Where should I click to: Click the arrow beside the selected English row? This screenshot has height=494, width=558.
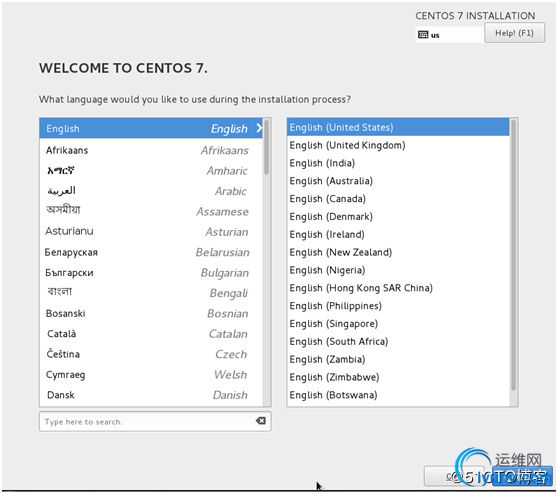tap(259, 128)
